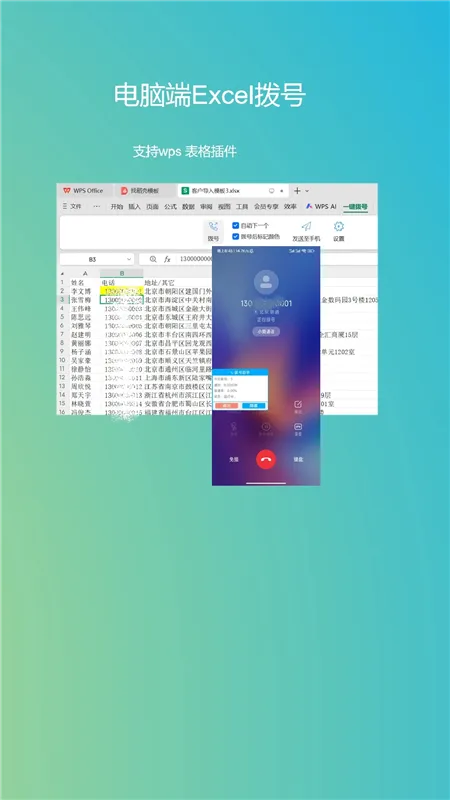450x800 pixels.
Task: Click the ellipsis more menu icon
Action: coord(96,207)
